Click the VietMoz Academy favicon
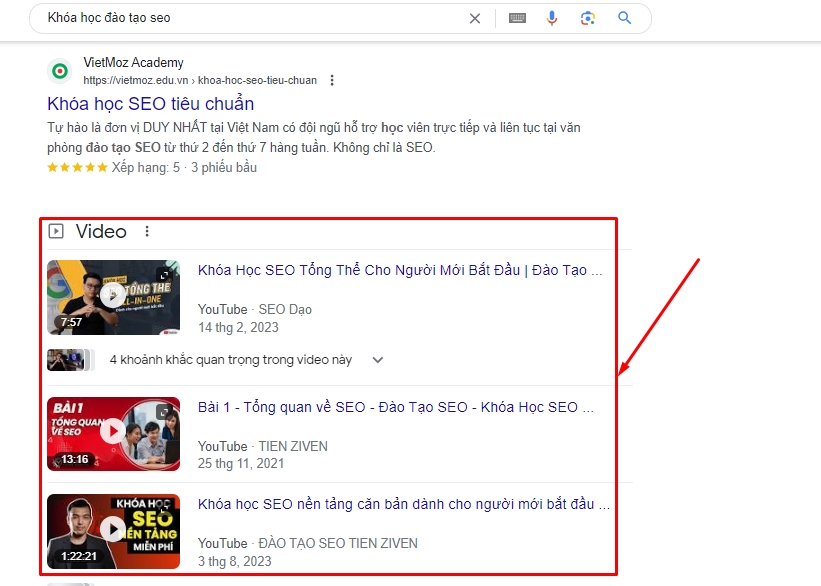Viewport: 821px width, 586px height. (60, 71)
